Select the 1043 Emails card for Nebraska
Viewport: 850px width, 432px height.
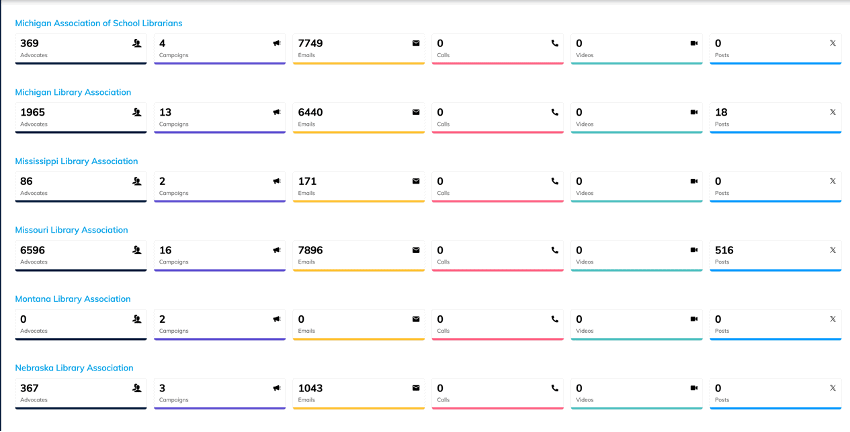tap(358, 393)
